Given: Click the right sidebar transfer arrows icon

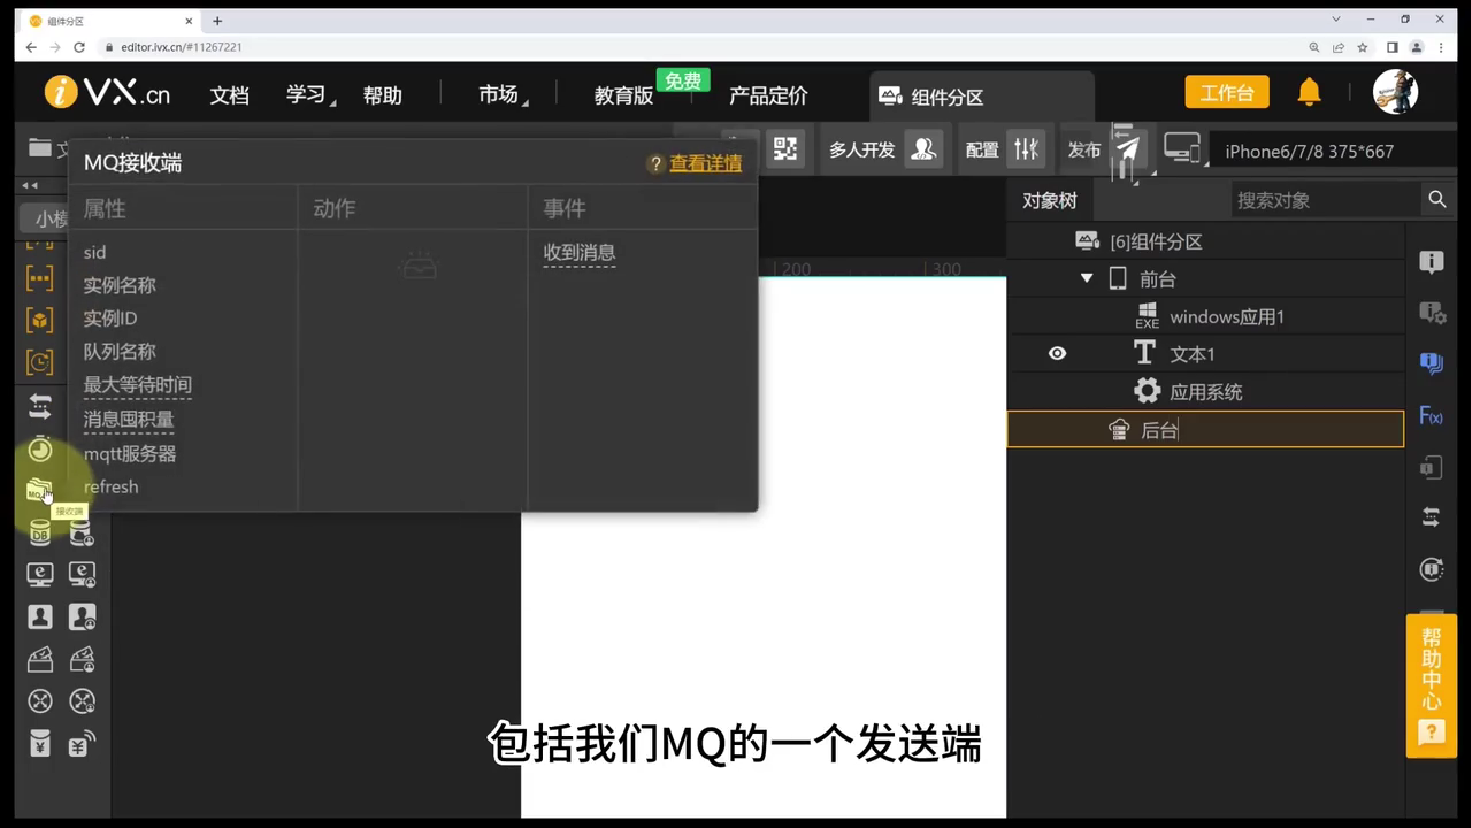Looking at the screenshot, I should pyautogui.click(x=1431, y=517).
